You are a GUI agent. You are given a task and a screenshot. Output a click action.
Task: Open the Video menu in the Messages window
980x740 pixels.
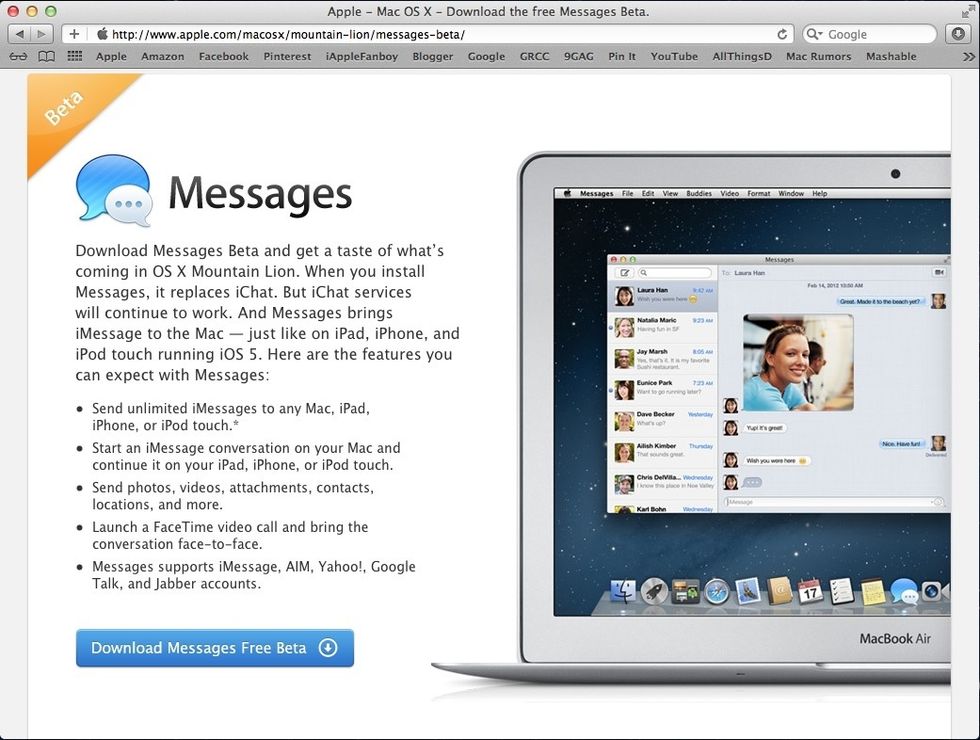(729, 193)
